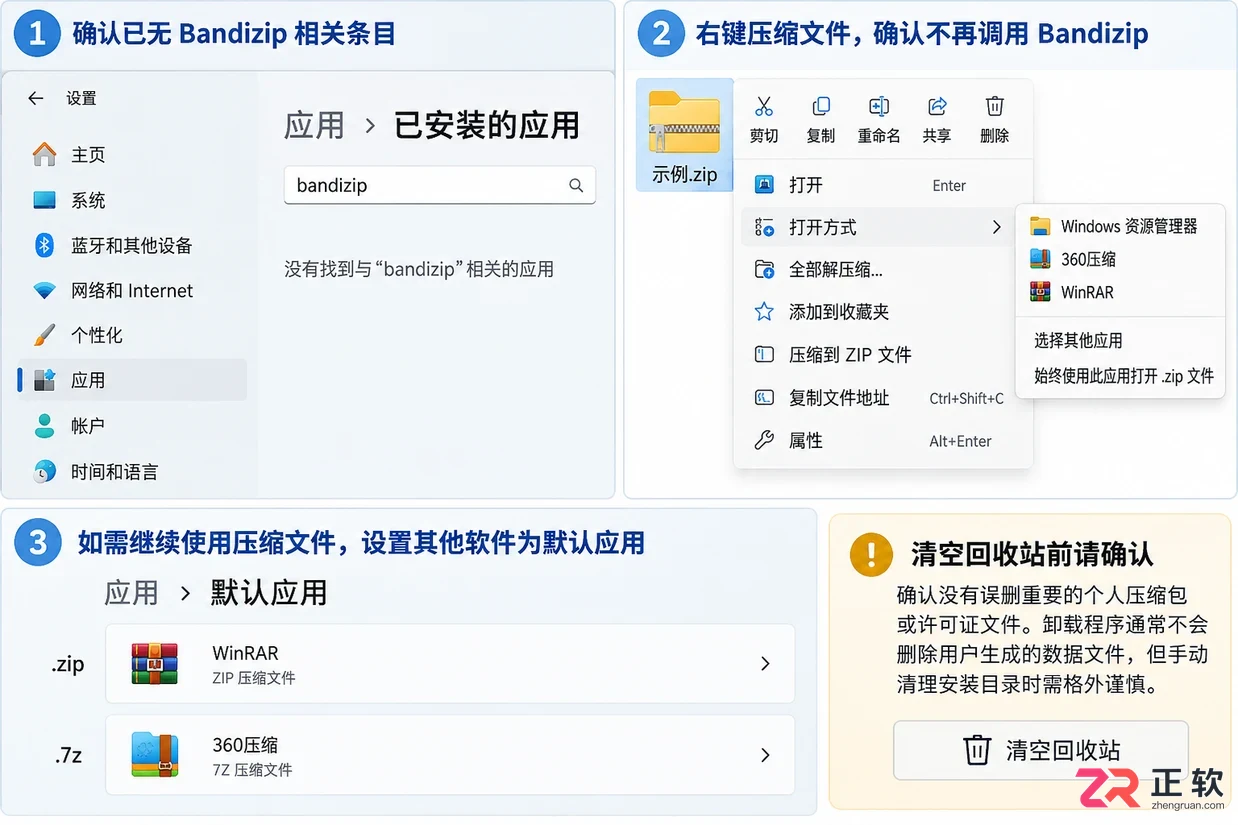Select the 应用 apps icon
The image size is (1238, 825).
coord(44,380)
